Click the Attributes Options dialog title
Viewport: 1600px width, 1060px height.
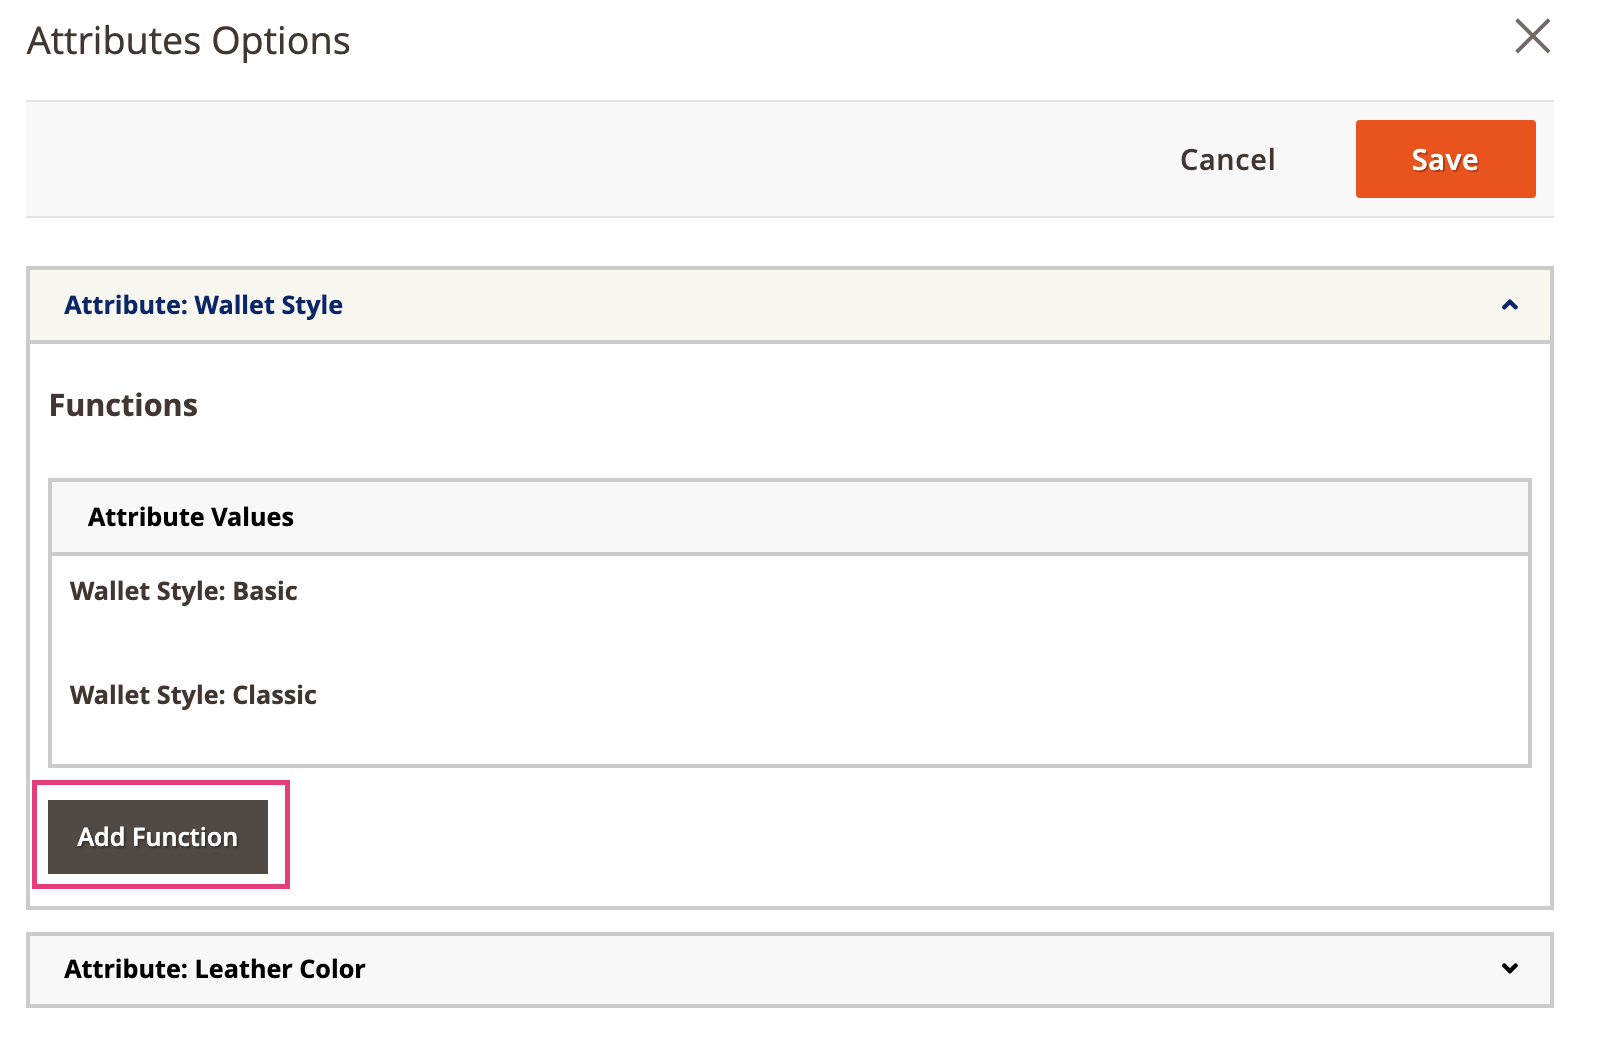pos(187,40)
